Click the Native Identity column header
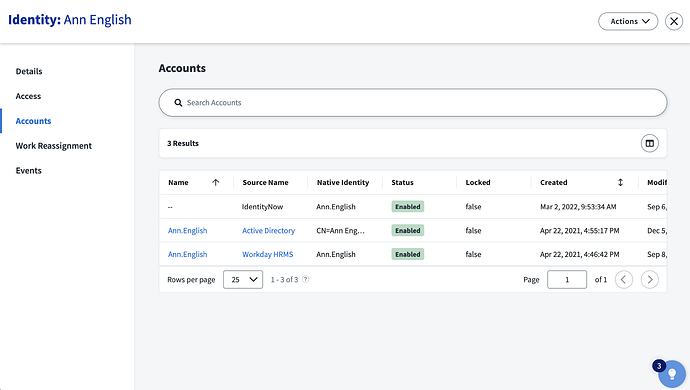 point(343,182)
